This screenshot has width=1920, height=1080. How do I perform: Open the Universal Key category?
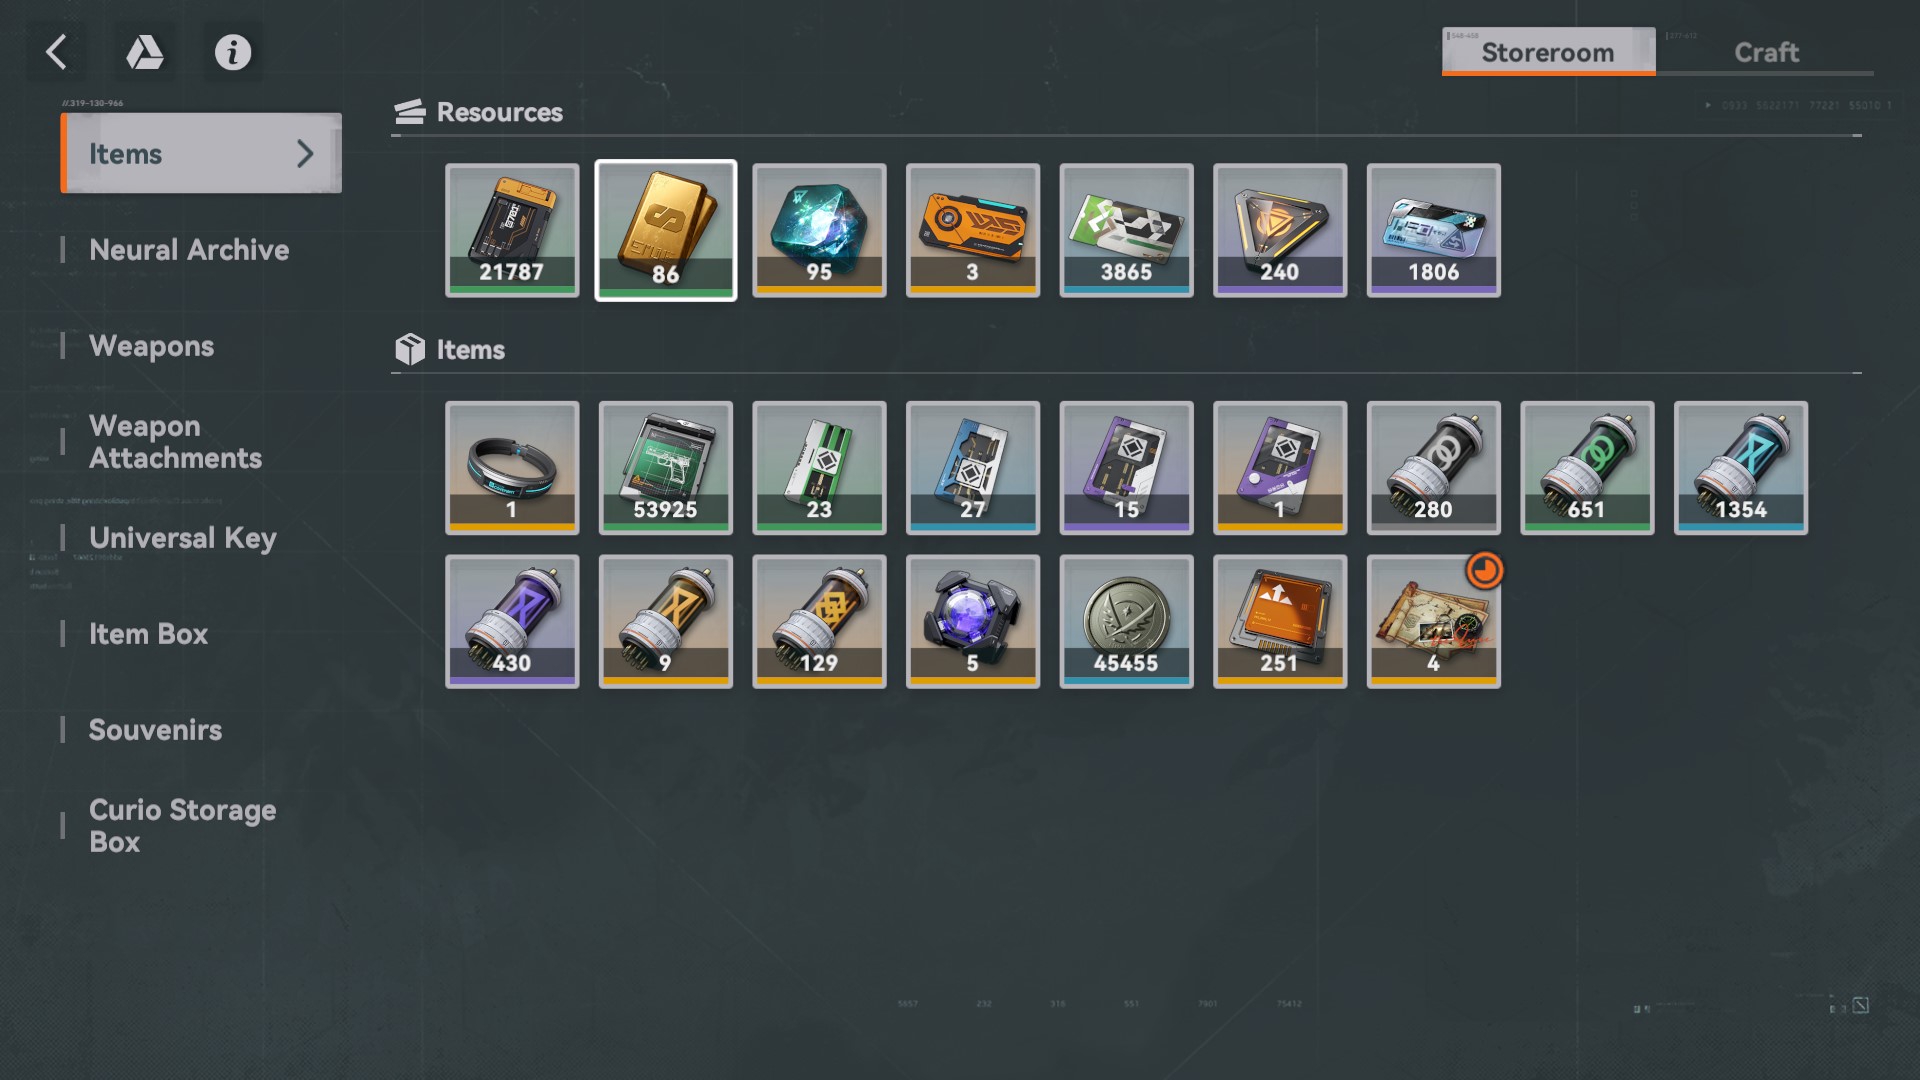point(183,538)
